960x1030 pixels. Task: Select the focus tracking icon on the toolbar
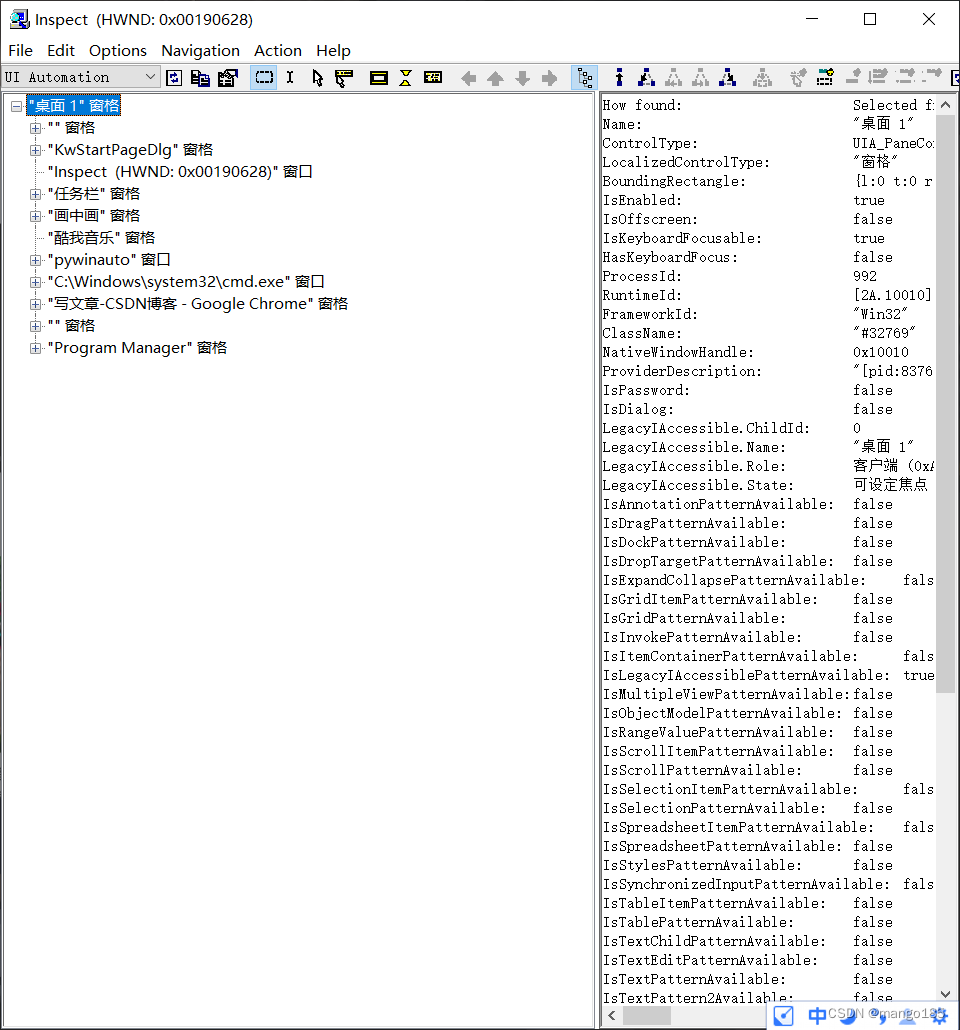pyautogui.click(x=341, y=77)
